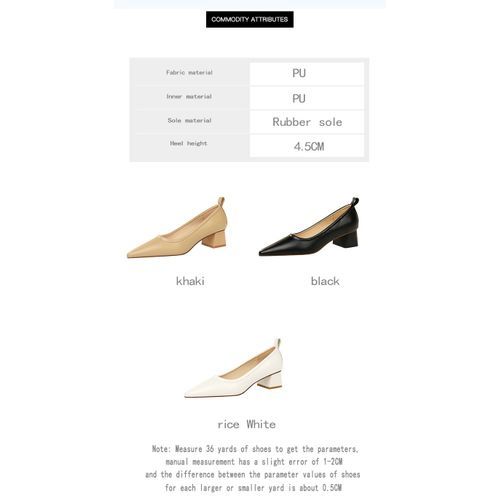Select the khaki shoe image
The image size is (500, 500).
click(x=177, y=228)
